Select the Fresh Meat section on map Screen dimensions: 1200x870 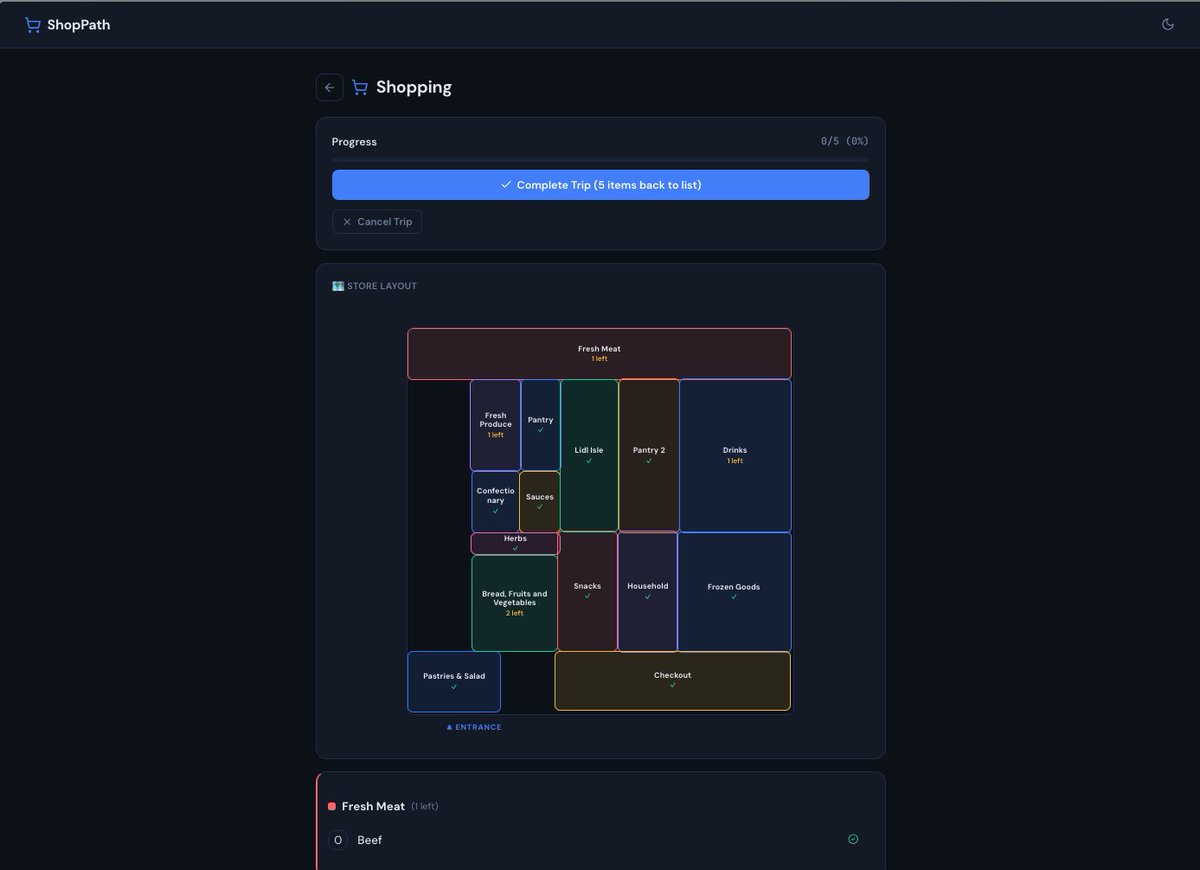click(599, 354)
